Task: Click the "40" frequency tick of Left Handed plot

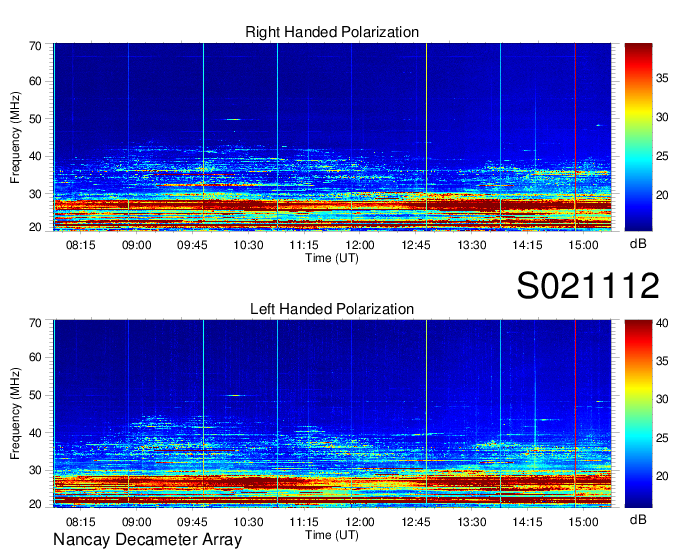Action: pos(35,433)
